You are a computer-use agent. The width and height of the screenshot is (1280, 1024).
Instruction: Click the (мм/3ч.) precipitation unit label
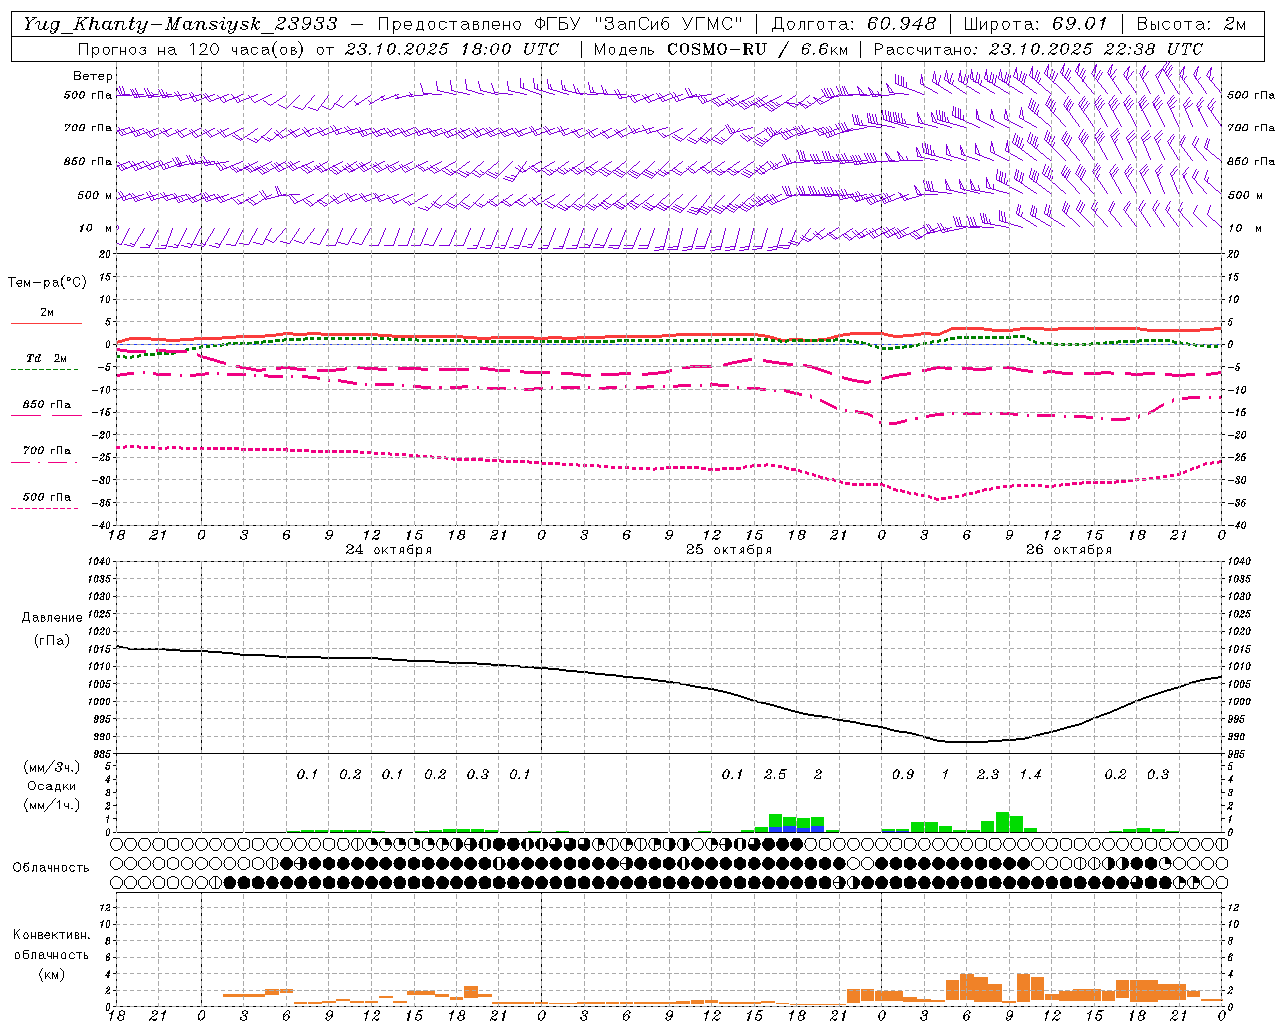[x=52, y=767]
